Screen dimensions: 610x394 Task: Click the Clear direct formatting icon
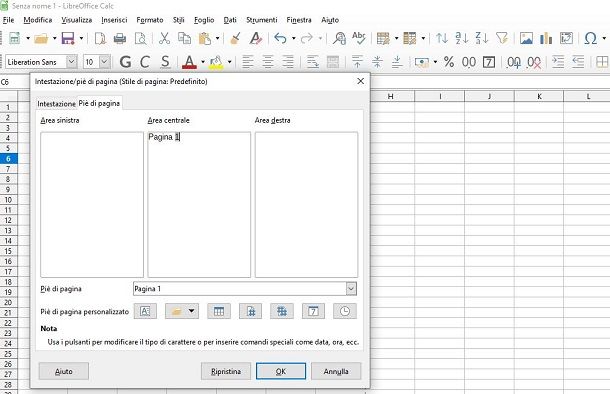[x=255, y=38]
